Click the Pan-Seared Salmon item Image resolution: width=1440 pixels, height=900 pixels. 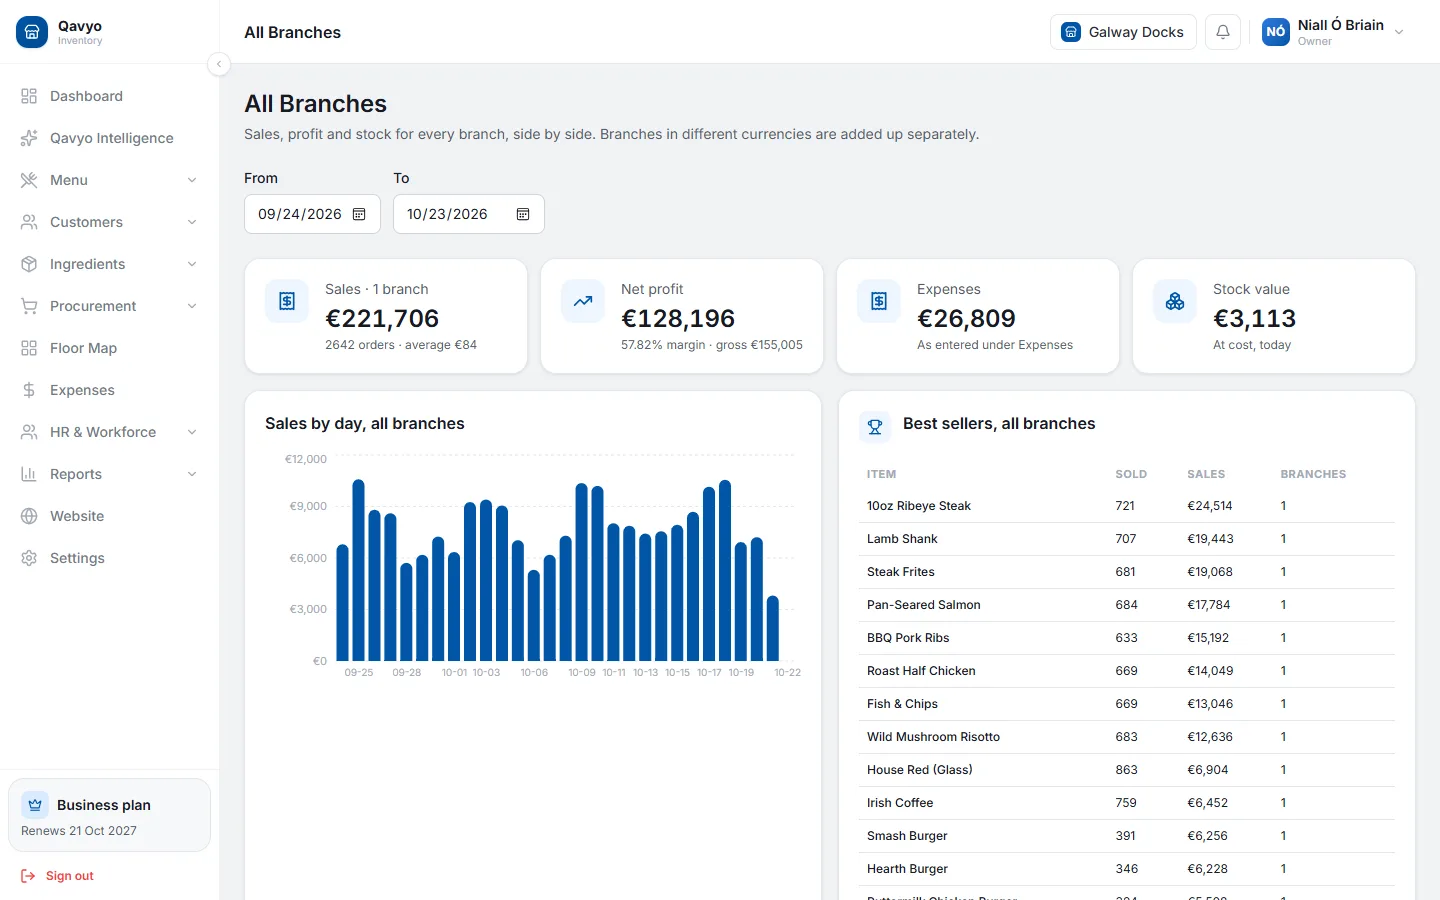[923, 605]
